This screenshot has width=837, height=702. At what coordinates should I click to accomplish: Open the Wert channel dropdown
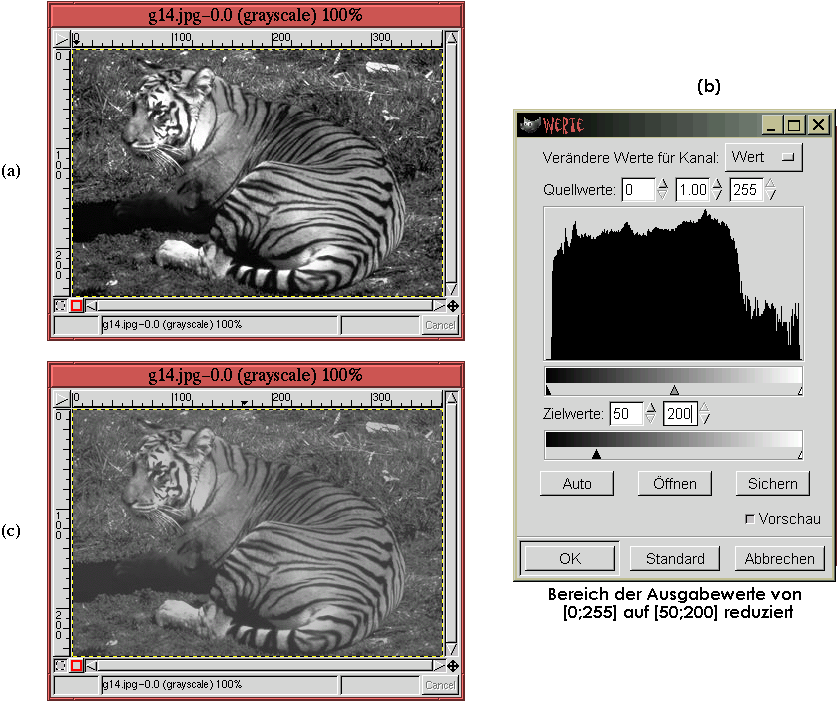765,157
